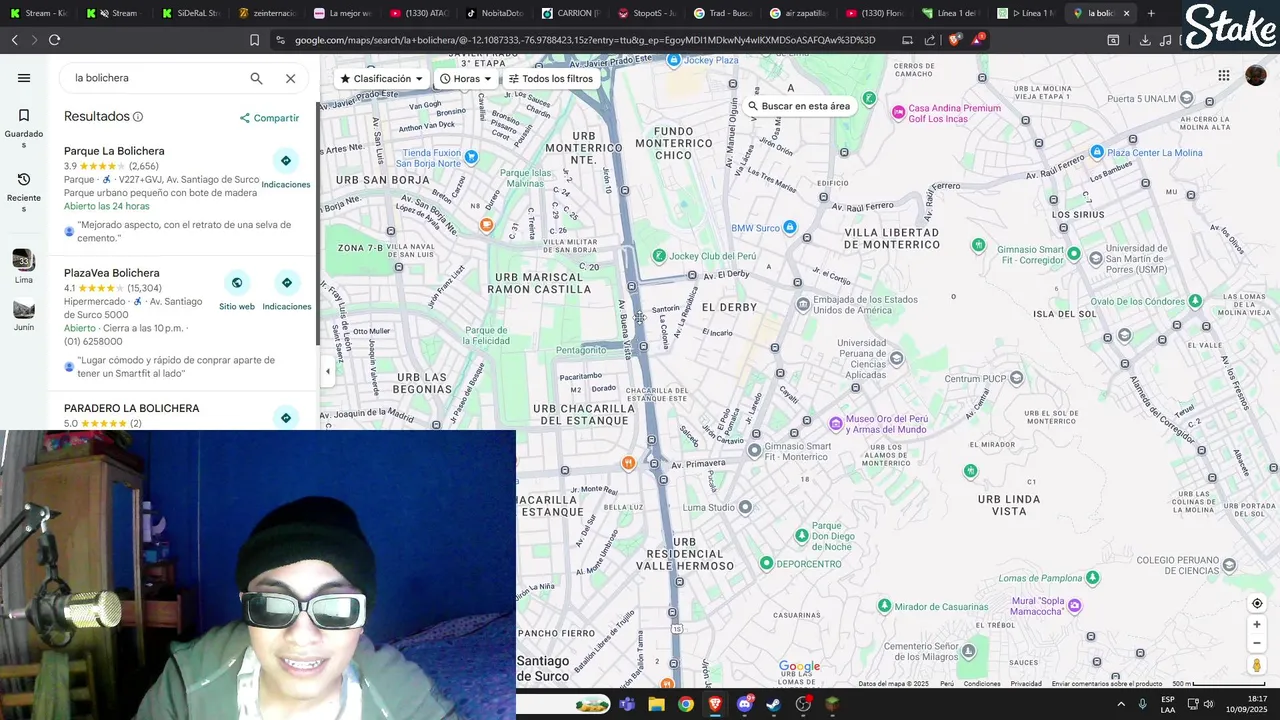Screen dimensions: 1280x720
Task: Open browser downloads icon
Action: [1145, 40]
